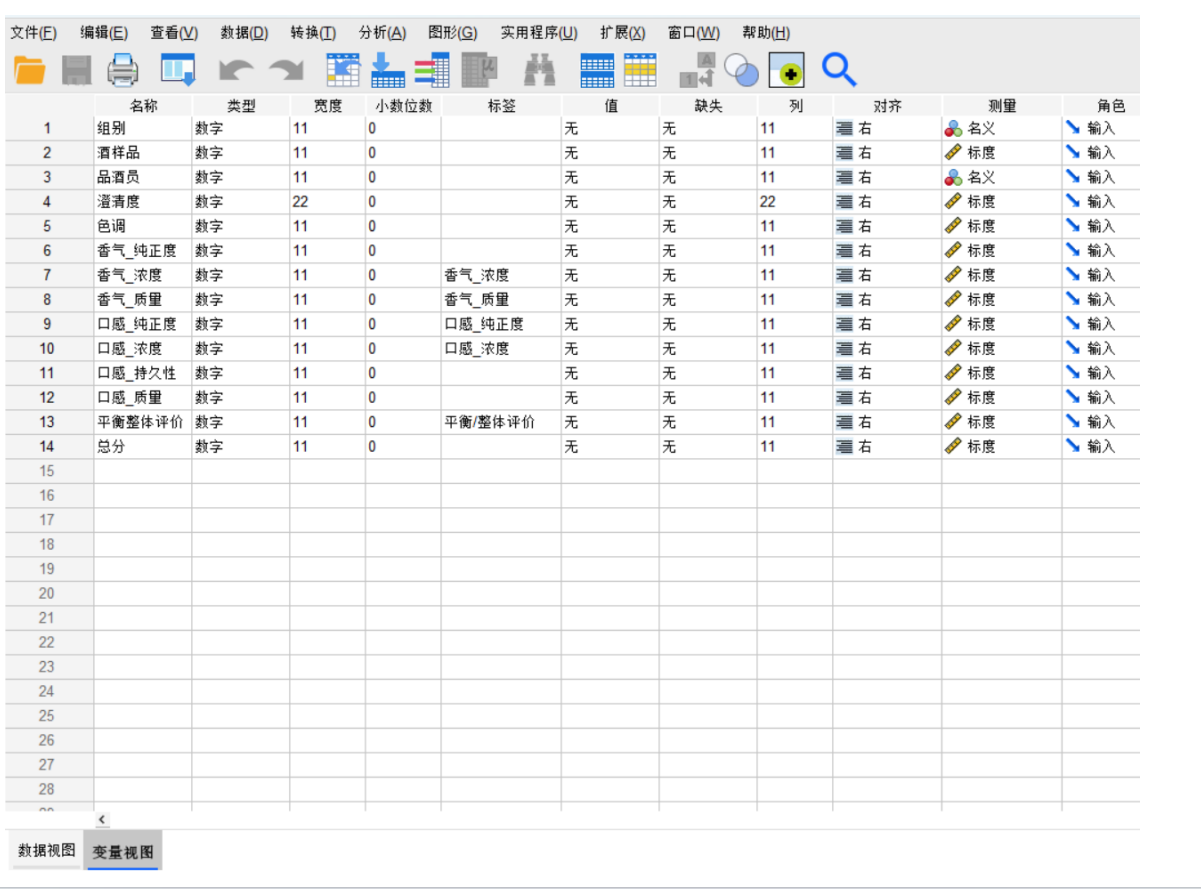Open Use variable sets icon with overlapping circles

tap(741, 70)
